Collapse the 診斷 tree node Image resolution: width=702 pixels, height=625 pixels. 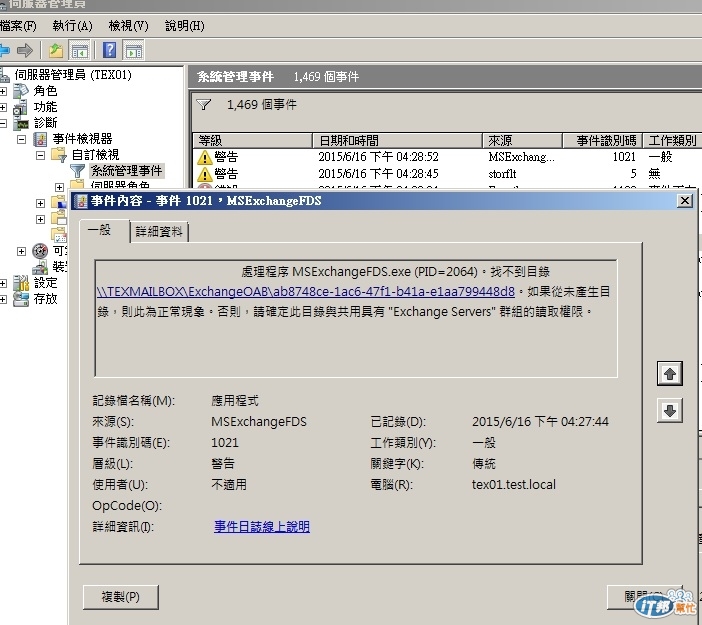[x=3, y=123]
